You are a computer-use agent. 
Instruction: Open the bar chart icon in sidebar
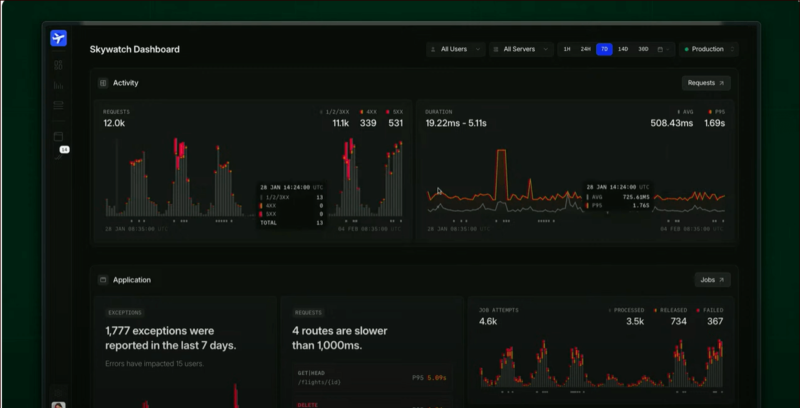(58, 85)
